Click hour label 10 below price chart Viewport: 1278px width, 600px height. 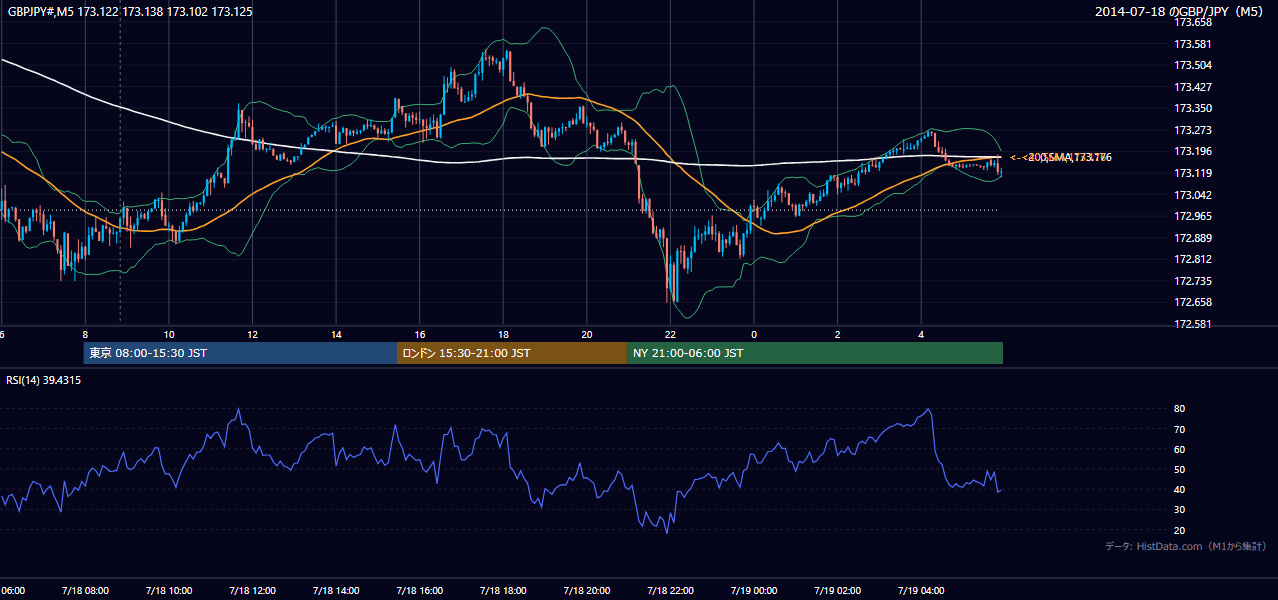click(169, 334)
